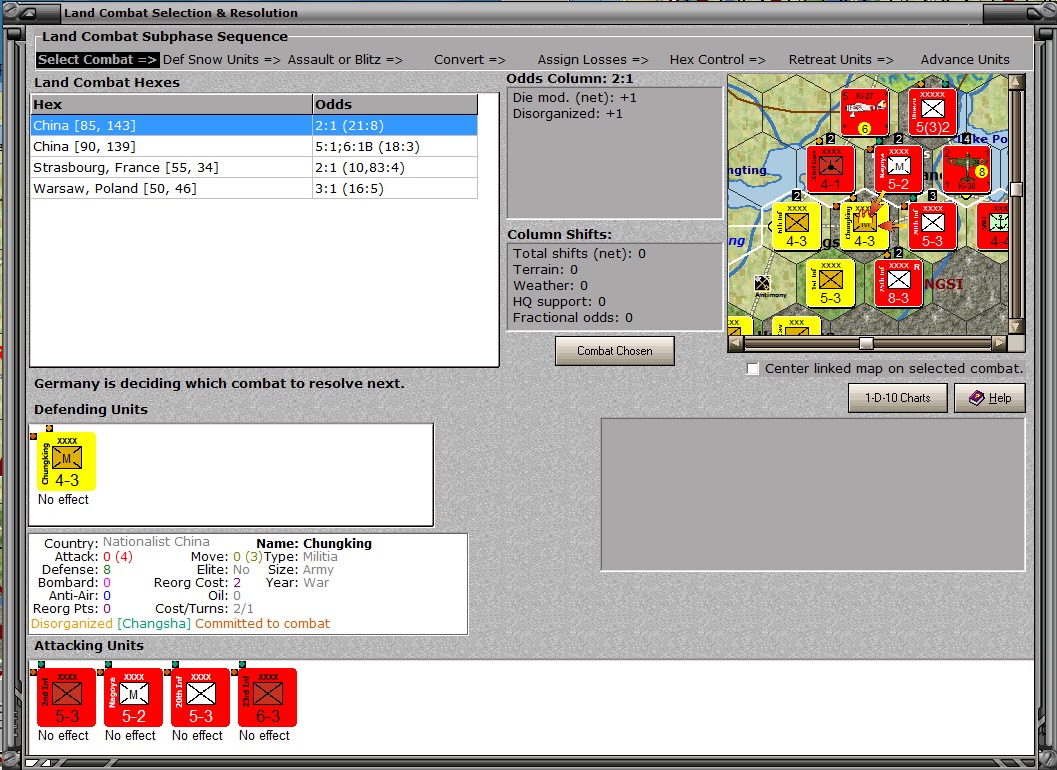
Task: Go to Assign Losses subphase
Action: click(593, 59)
